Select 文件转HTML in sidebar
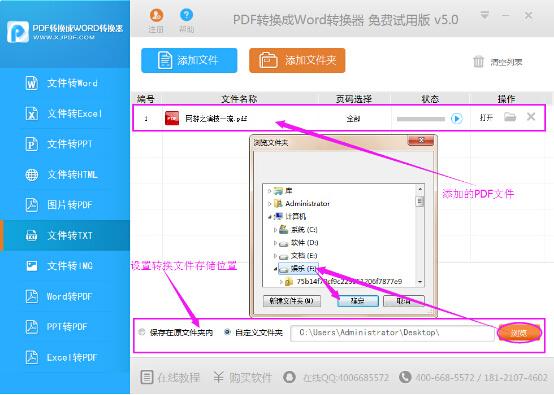Screen dimensions: 554x395 (65, 175)
